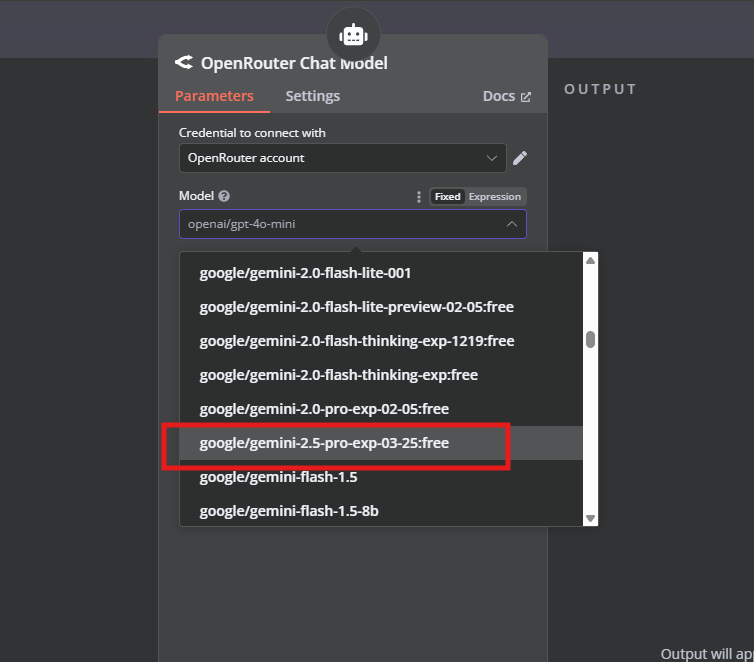The image size is (754, 662).
Task: Click the robot icon above the node panel
Action: coord(353,35)
